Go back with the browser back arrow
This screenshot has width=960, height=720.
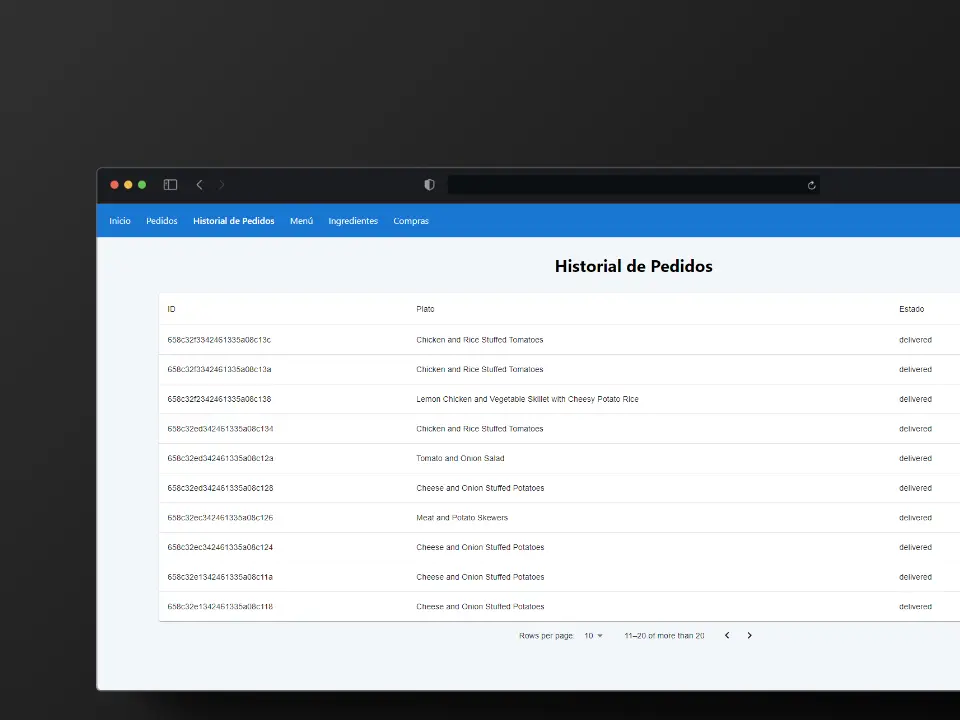click(200, 185)
